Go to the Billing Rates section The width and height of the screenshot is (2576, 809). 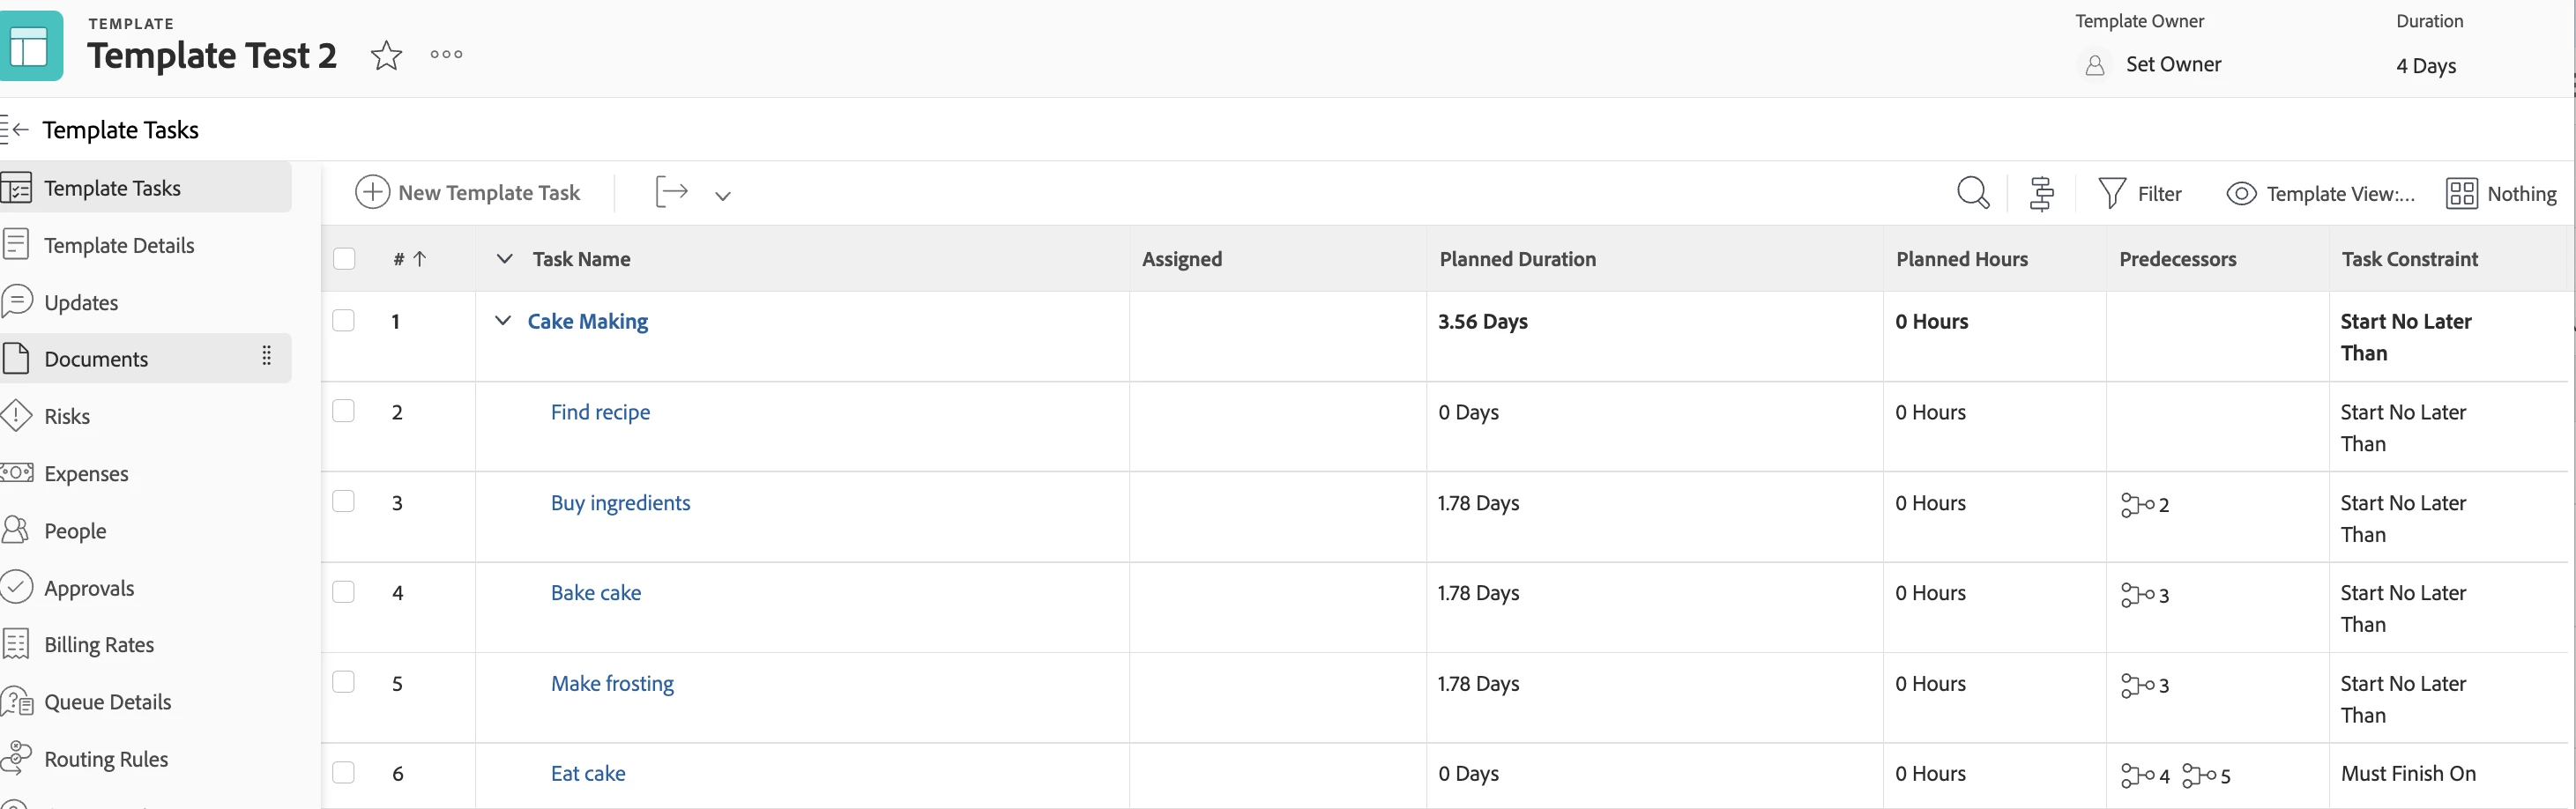(x=99, y=645)
